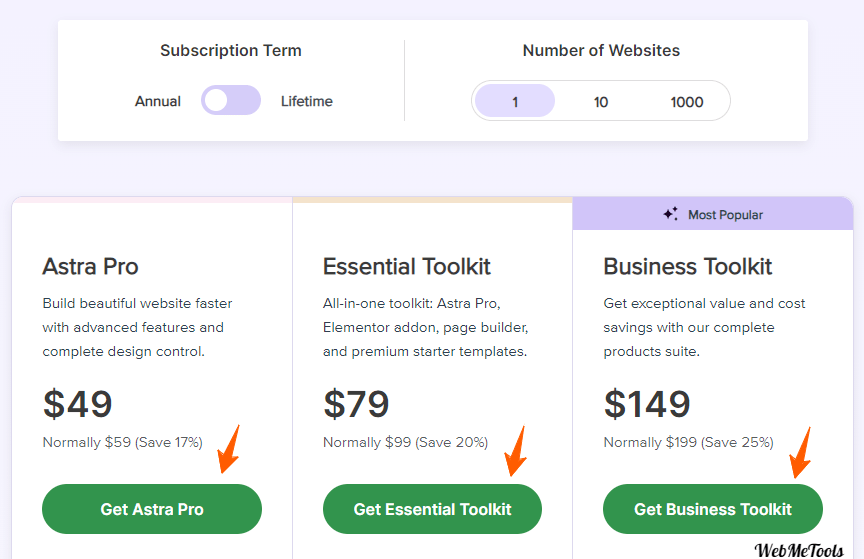Click the Annual label
864x559 pixels.
158,101
